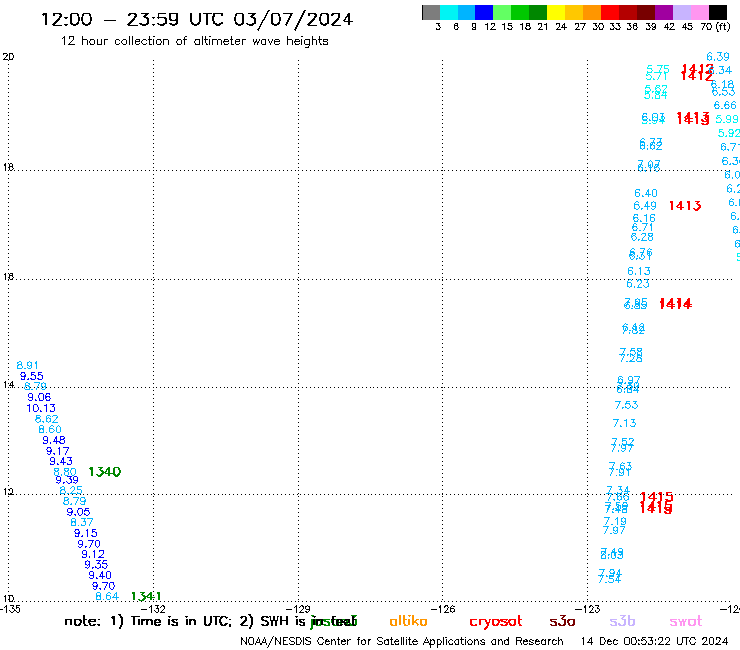Click the green time label '1340'
Viewport: 740px width, 650px height.
[105, 472]
